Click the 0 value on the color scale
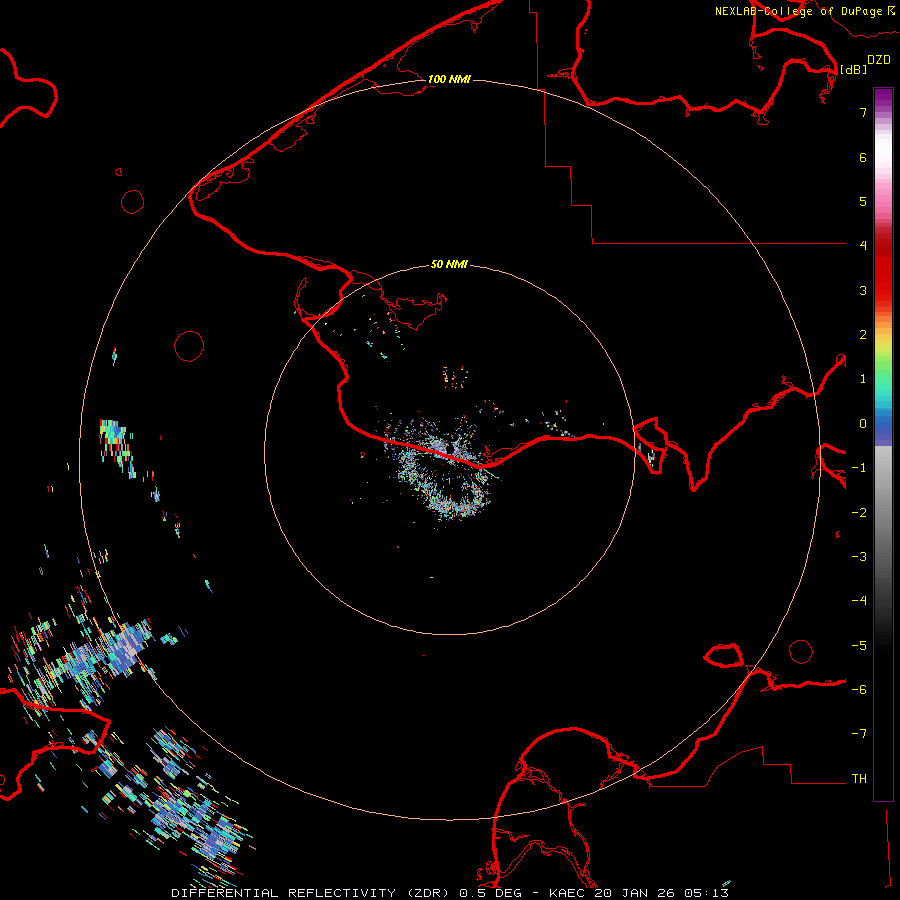Screen dimensions: 900x900 [863, 424]
